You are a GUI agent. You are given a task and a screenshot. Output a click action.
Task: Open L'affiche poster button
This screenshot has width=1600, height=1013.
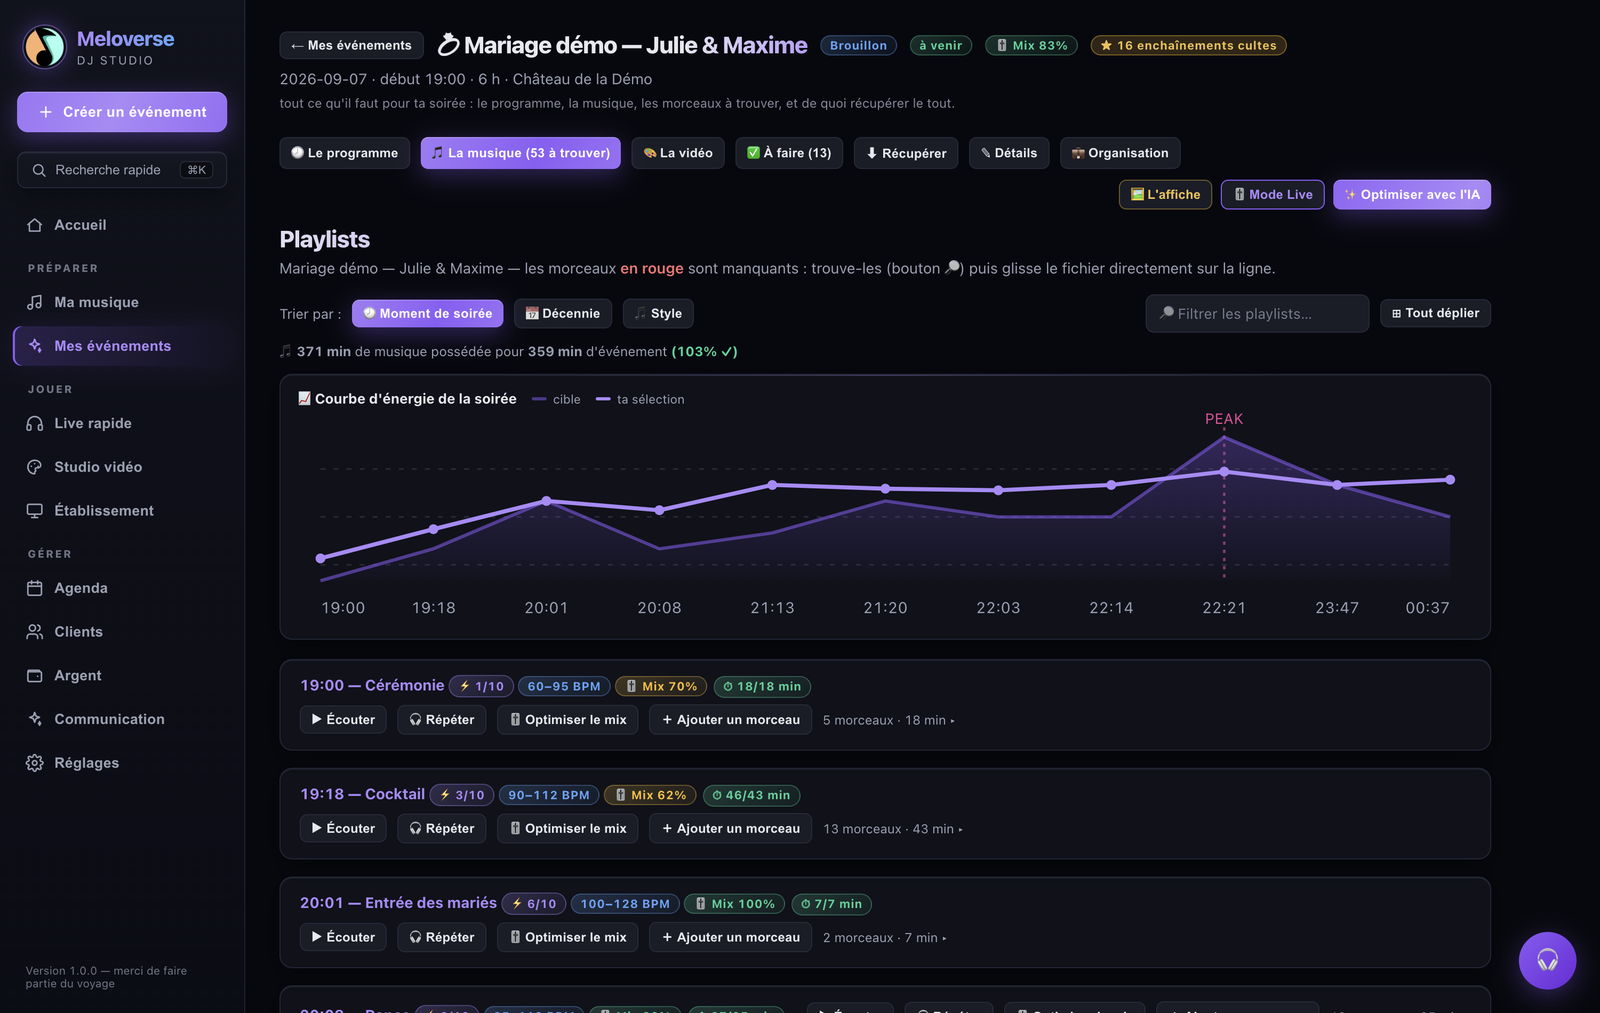click(x=1165, y=194)
